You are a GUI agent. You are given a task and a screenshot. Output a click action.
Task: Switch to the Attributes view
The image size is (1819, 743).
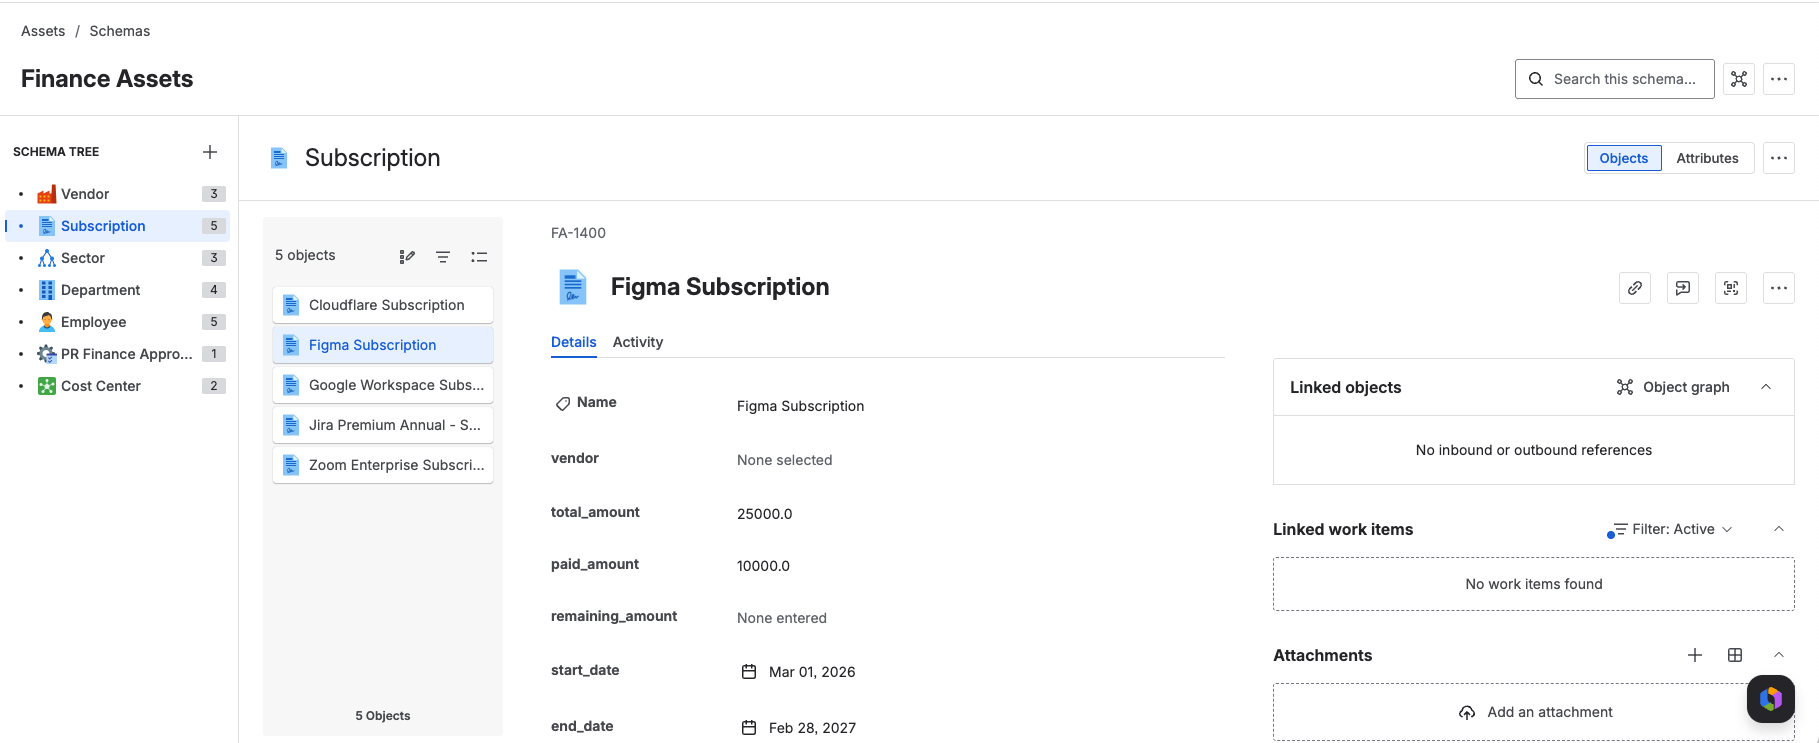1707,158
